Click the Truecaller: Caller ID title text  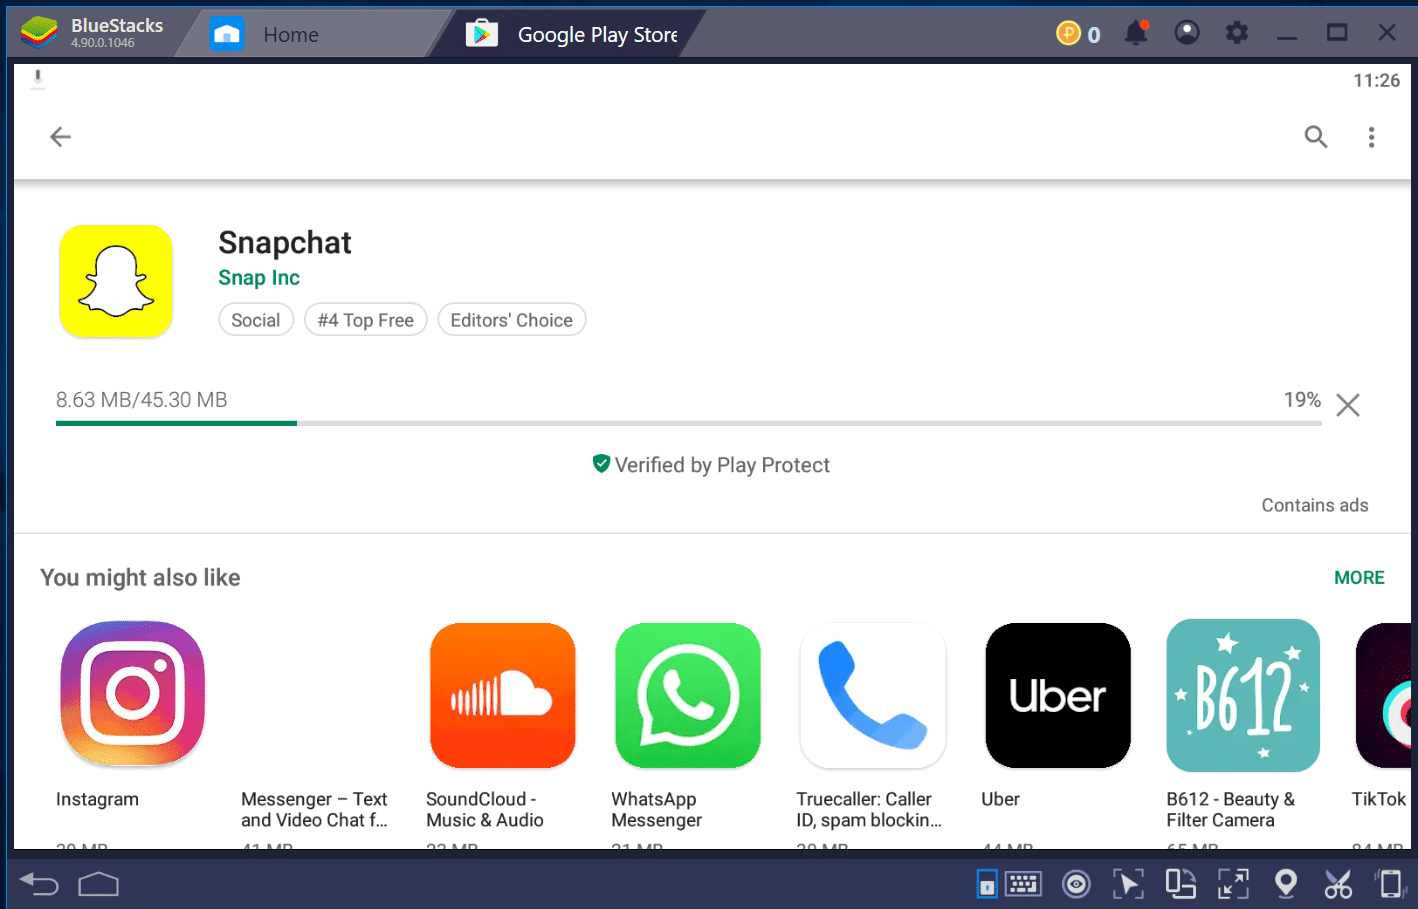[x=869, y=809]
